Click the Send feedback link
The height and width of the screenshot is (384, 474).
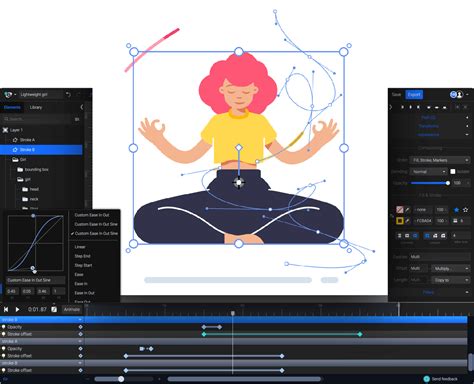pyautogui.click(x=444, y=379)
